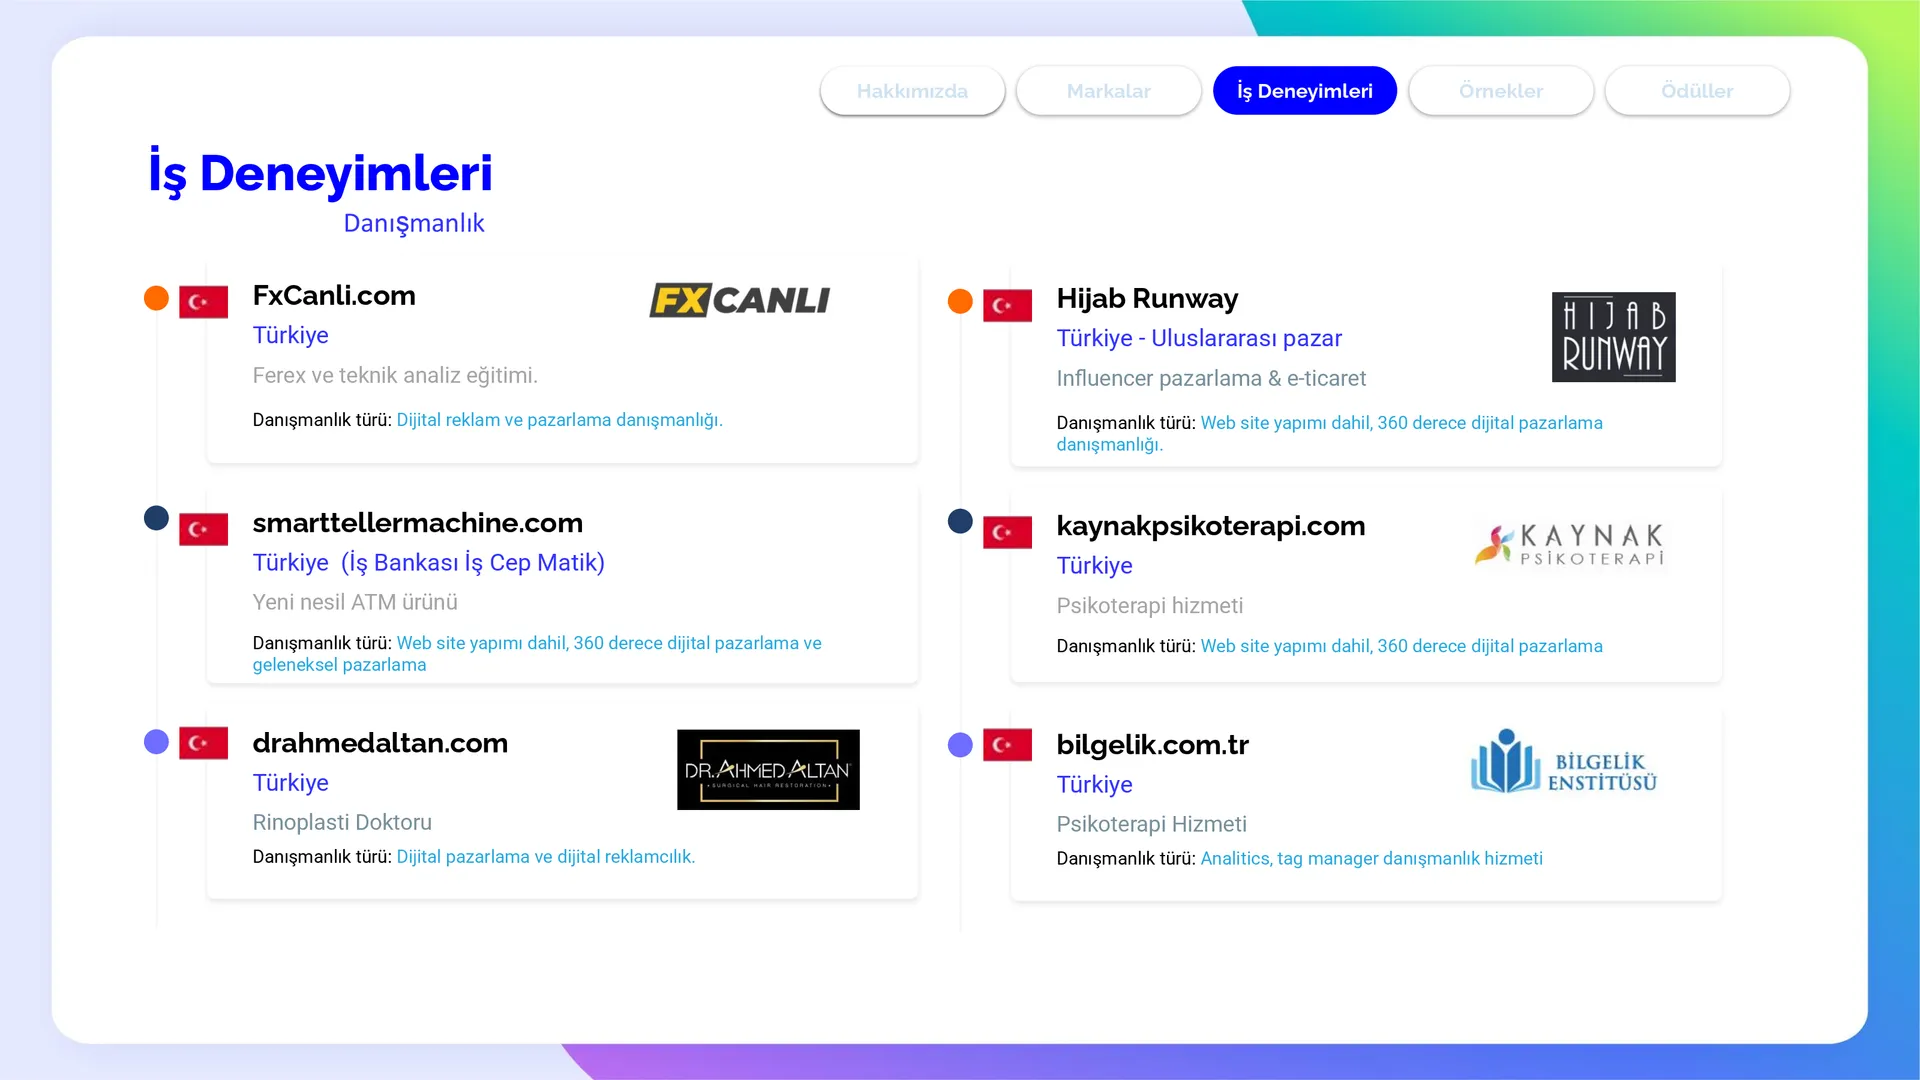
Task: Click 'Rinoplasti Doktoru' text
Action: coord(342,823)
